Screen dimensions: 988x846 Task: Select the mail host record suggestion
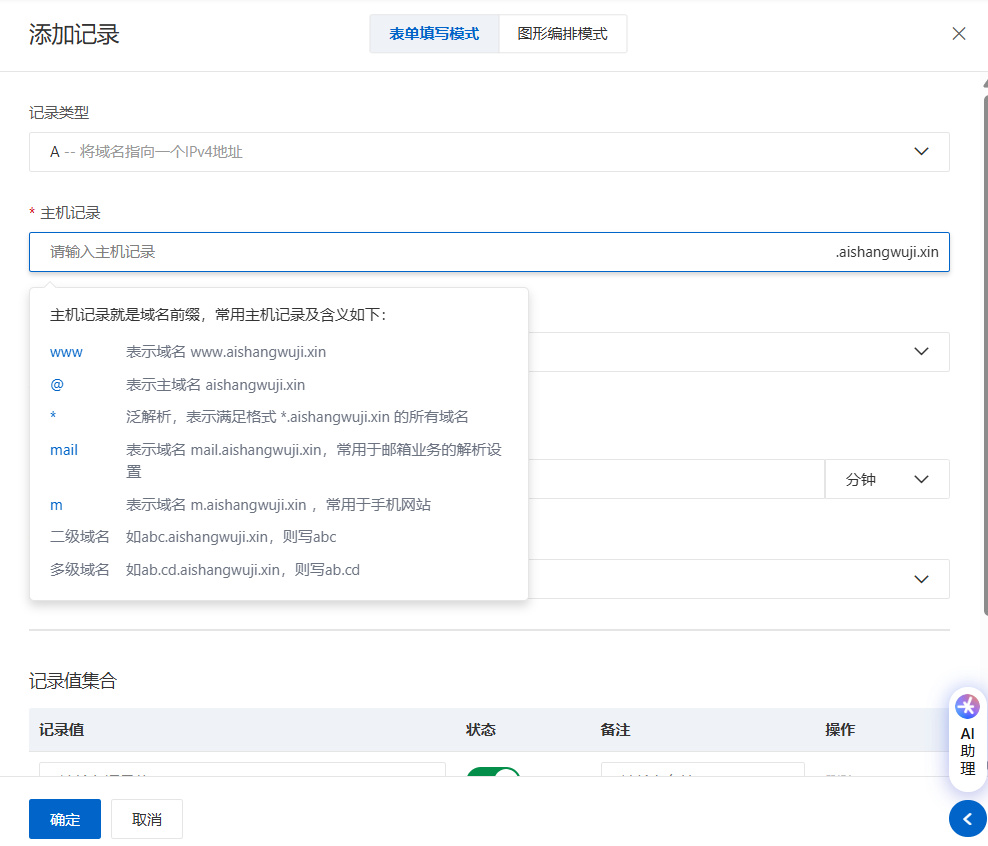pyautogui.click(x=64, y=450)
